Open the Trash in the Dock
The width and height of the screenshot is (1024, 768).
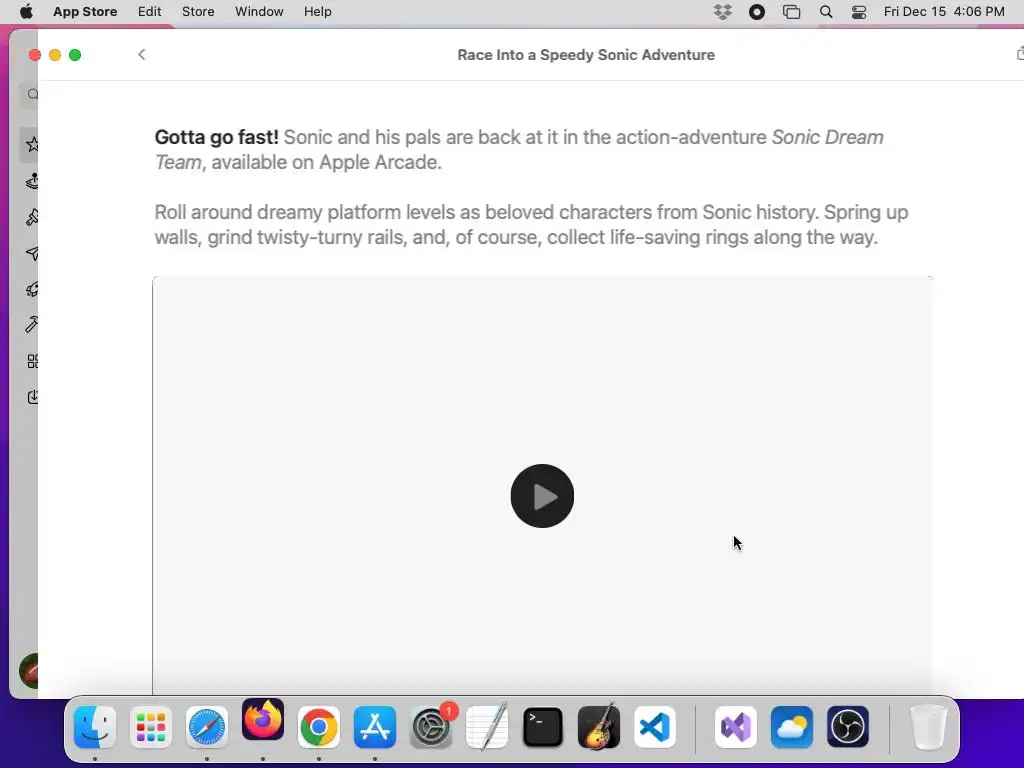click(928, 727)
